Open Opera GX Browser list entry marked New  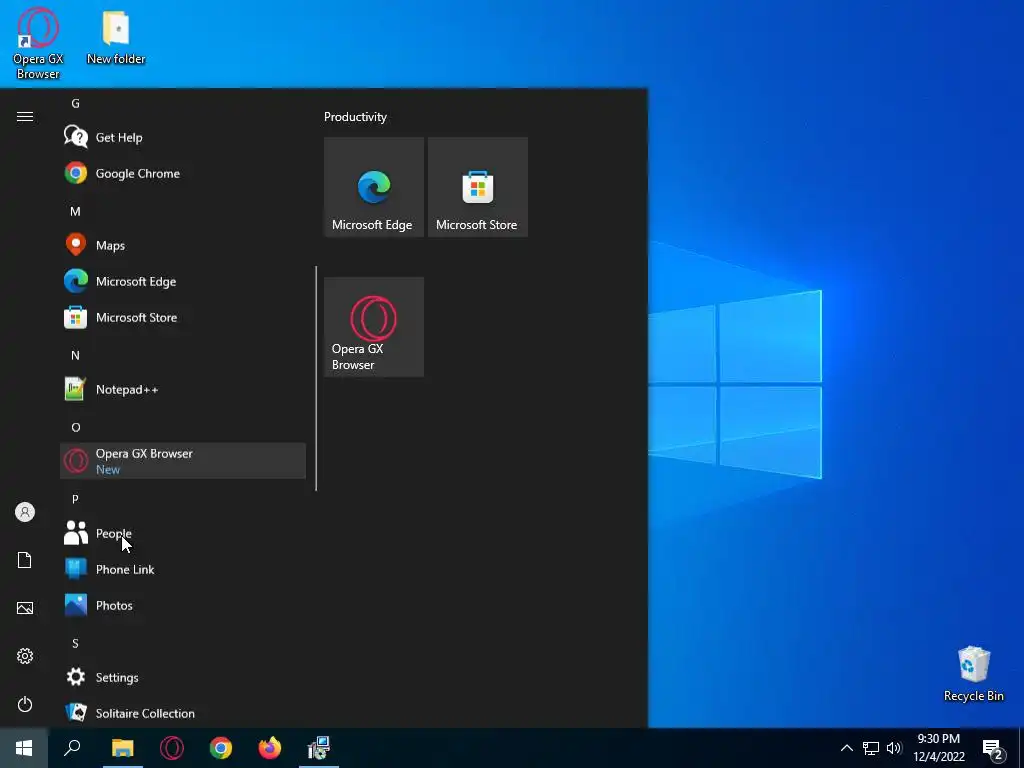[x=183, y=461]
